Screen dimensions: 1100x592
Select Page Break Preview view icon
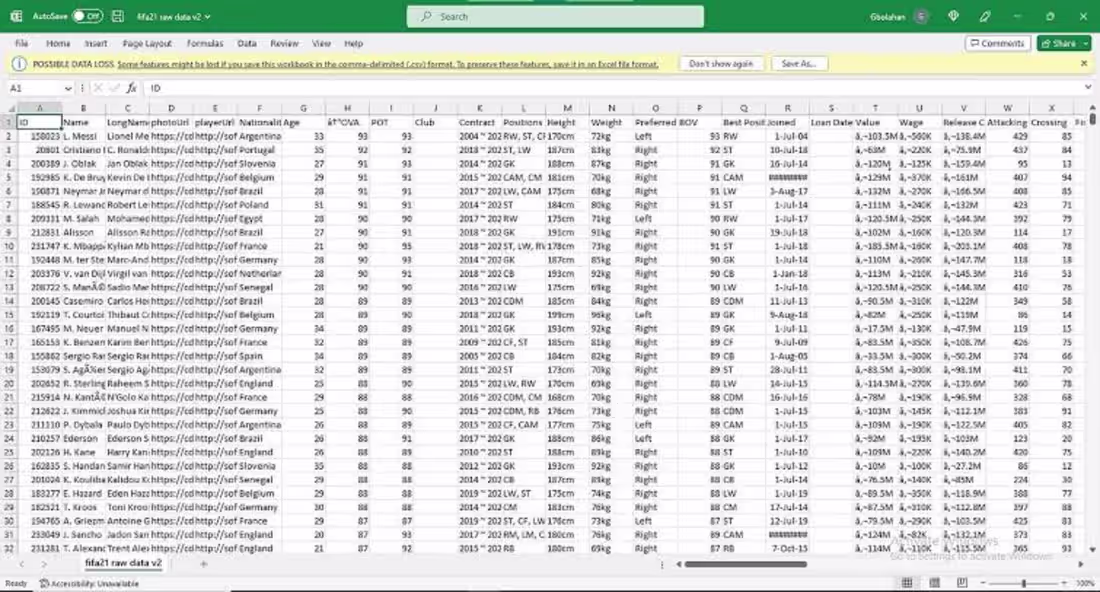coord(960,582)
